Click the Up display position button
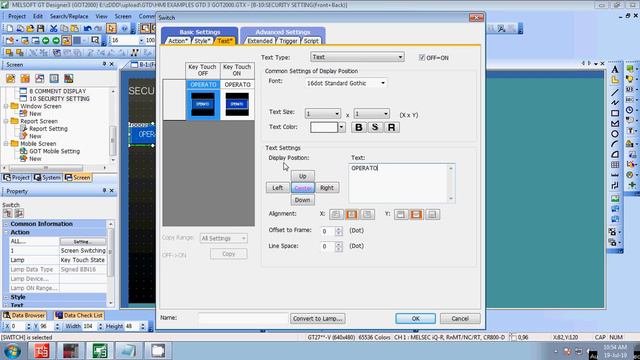The image size is (640, 360). click(x=302, y=176)
